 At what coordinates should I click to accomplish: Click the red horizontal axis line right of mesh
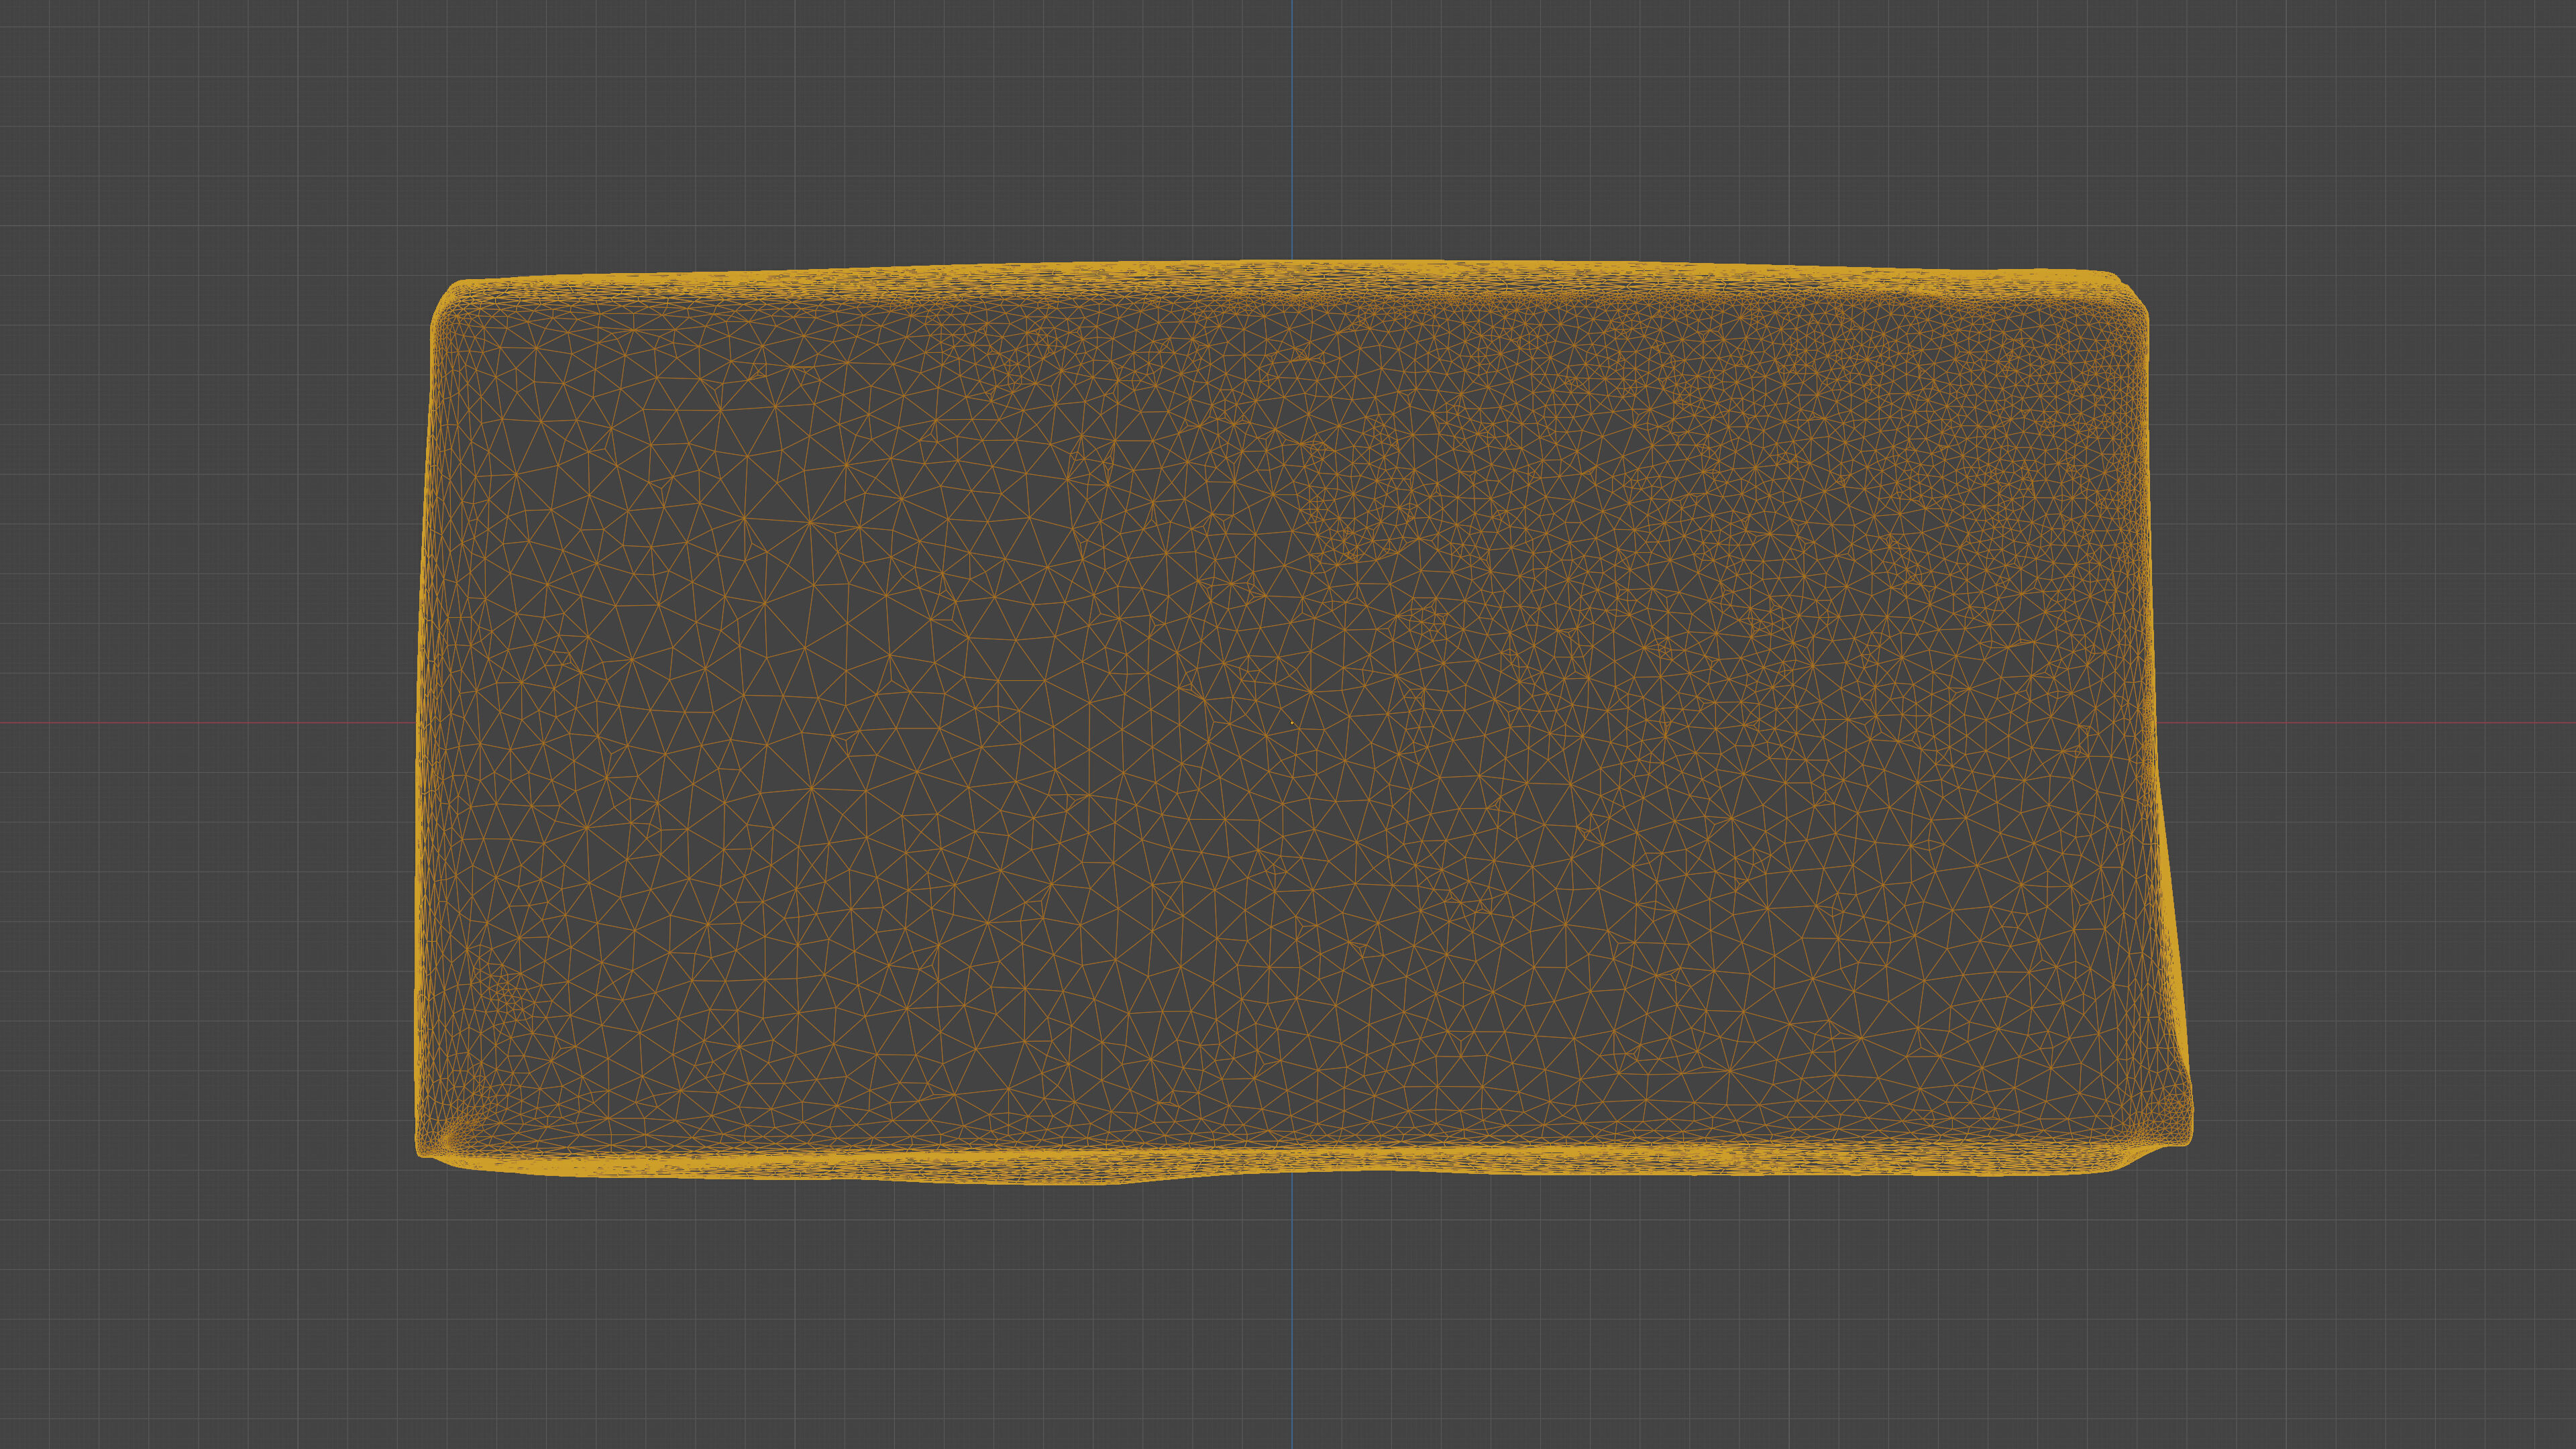(2380, 722)
